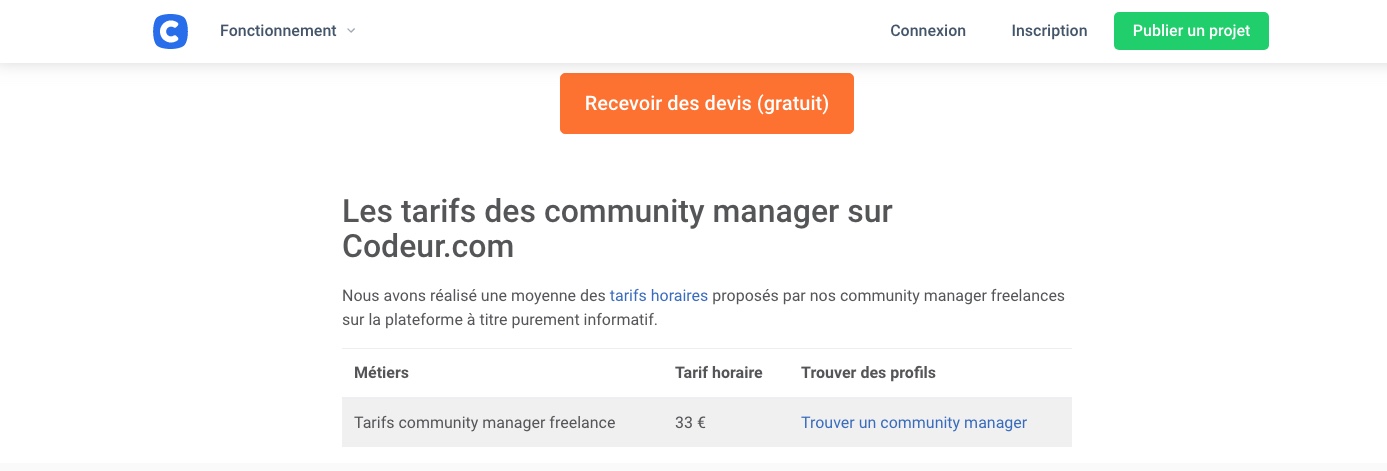1387x471 pixels.
Task: Click the orange Recevoir des devis (gratuit) button
Action: [x=707, y=103]
